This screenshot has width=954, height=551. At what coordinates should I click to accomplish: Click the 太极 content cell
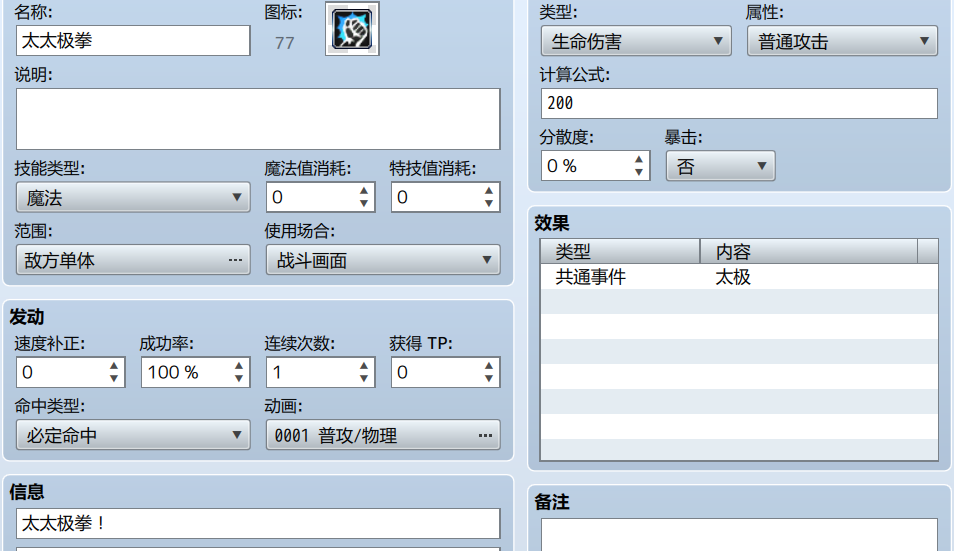coord(733,277)
